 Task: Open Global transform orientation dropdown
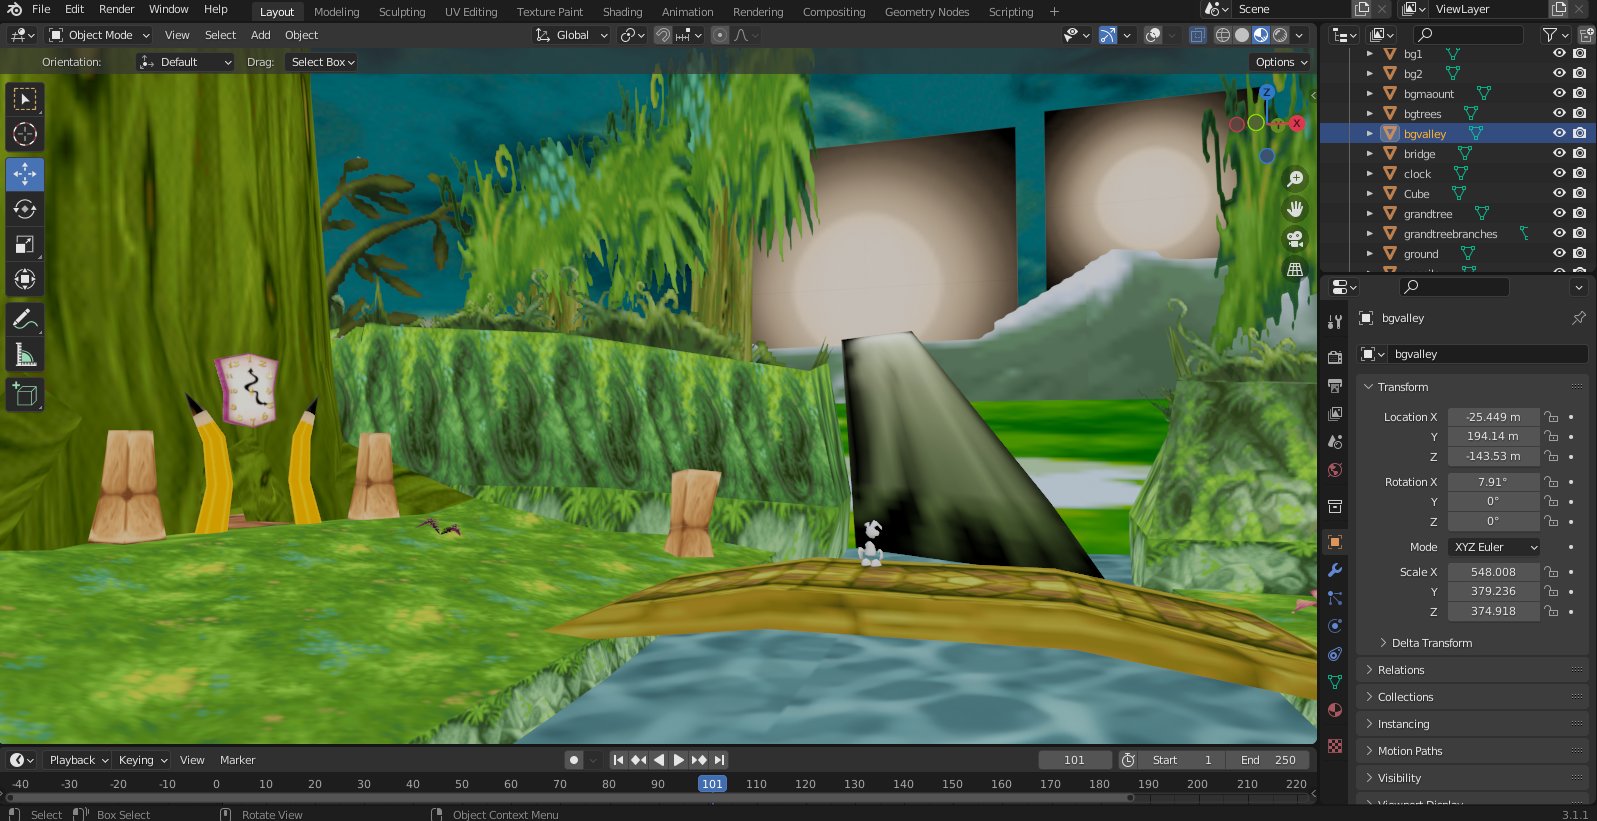click(x=572, y=35)
